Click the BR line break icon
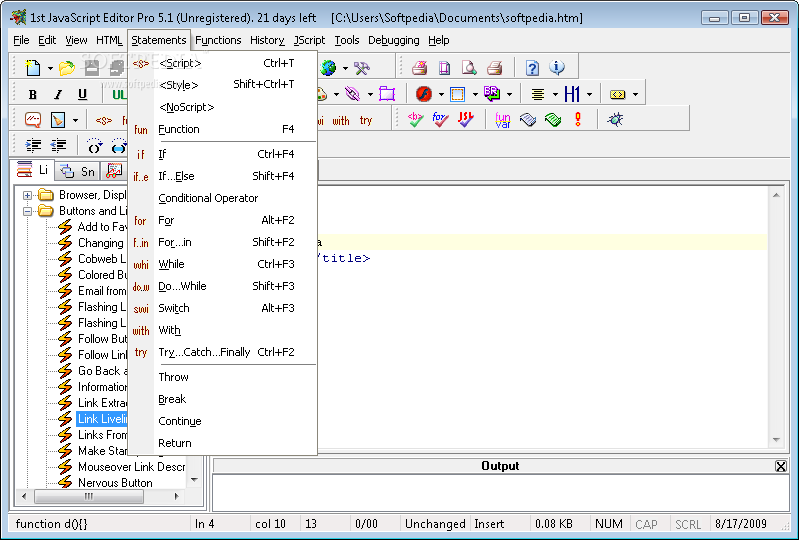The height and width of the screenshot is (540, 799). coord(492,94)
